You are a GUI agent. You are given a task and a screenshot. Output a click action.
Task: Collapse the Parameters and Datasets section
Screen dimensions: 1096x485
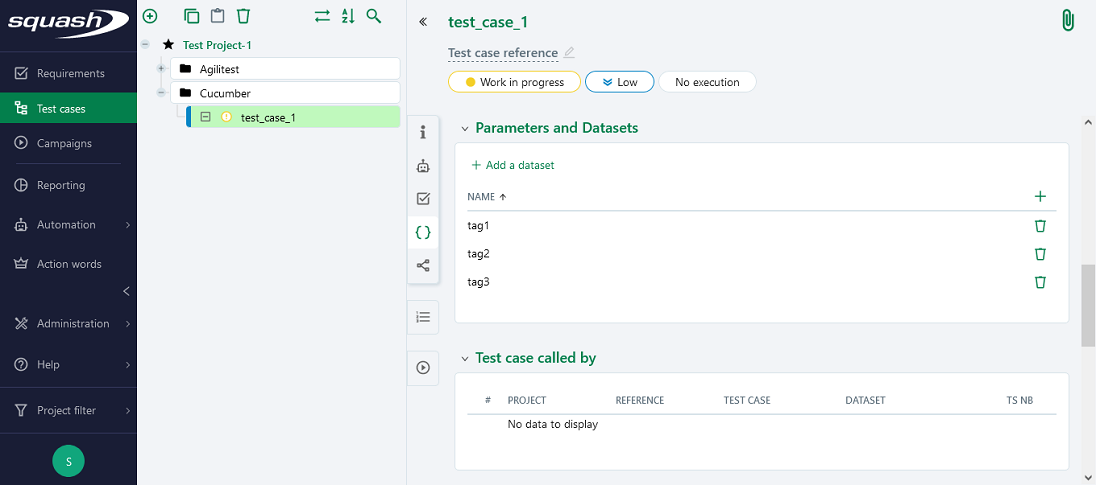[465, 129]
